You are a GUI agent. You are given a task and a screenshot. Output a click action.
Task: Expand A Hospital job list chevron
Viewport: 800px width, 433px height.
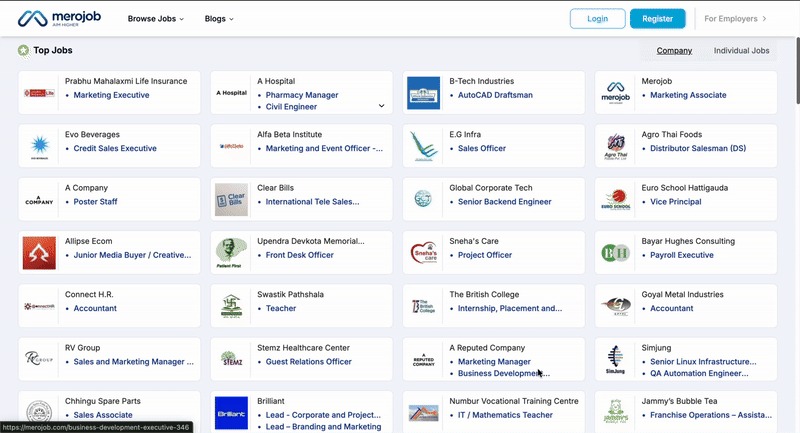tap(381, 106)
